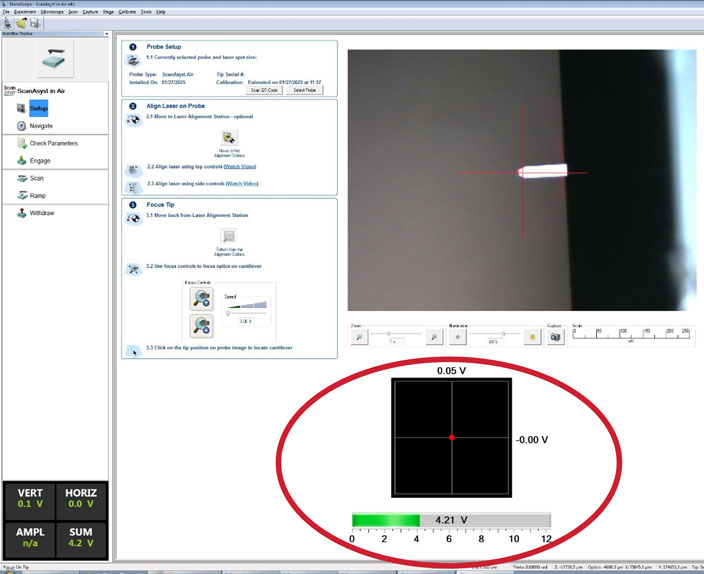Image resolution: width=704 pixels, height=574 pixels.
Task: Click the Select Probe button
Action: [x=304, y=90]
